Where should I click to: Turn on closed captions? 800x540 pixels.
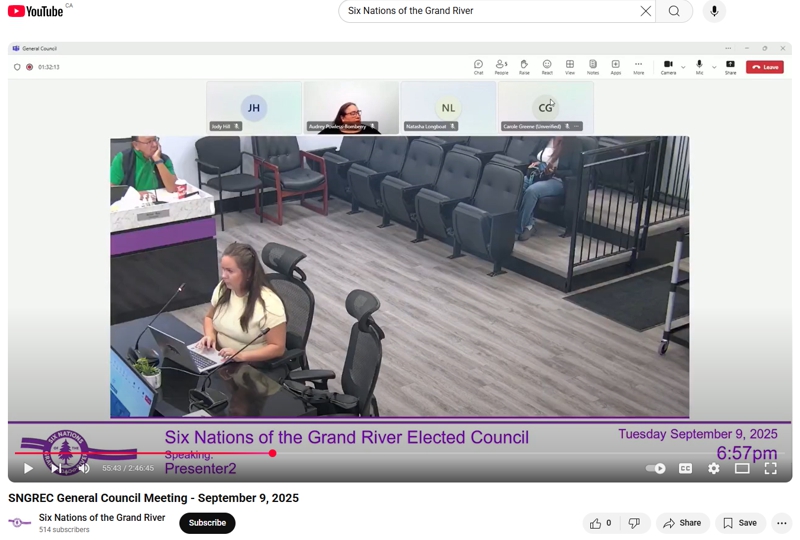[x=685, y=468]
